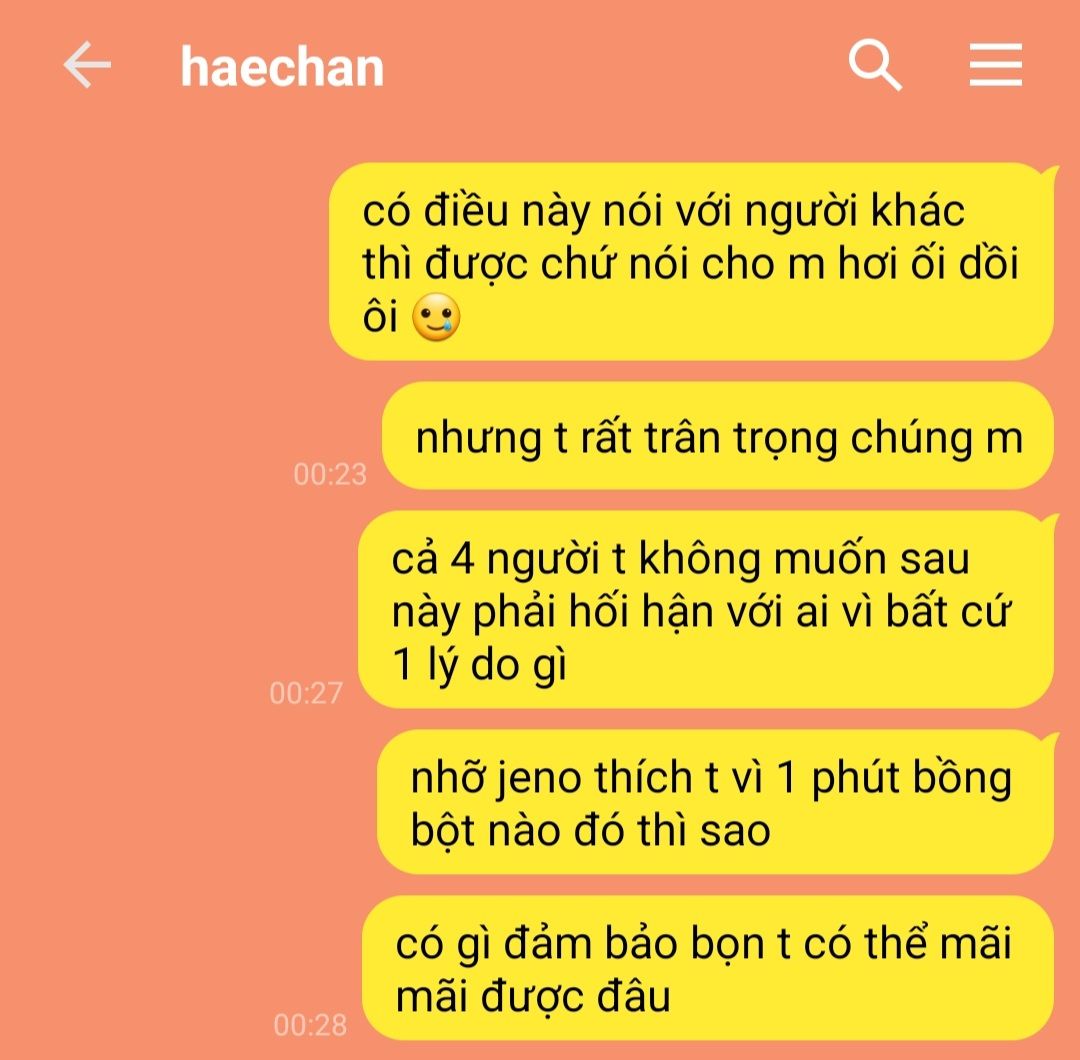Screen dimensions: 1080x1060
Task: Go back using the left arrow icon
Action: 87,65
